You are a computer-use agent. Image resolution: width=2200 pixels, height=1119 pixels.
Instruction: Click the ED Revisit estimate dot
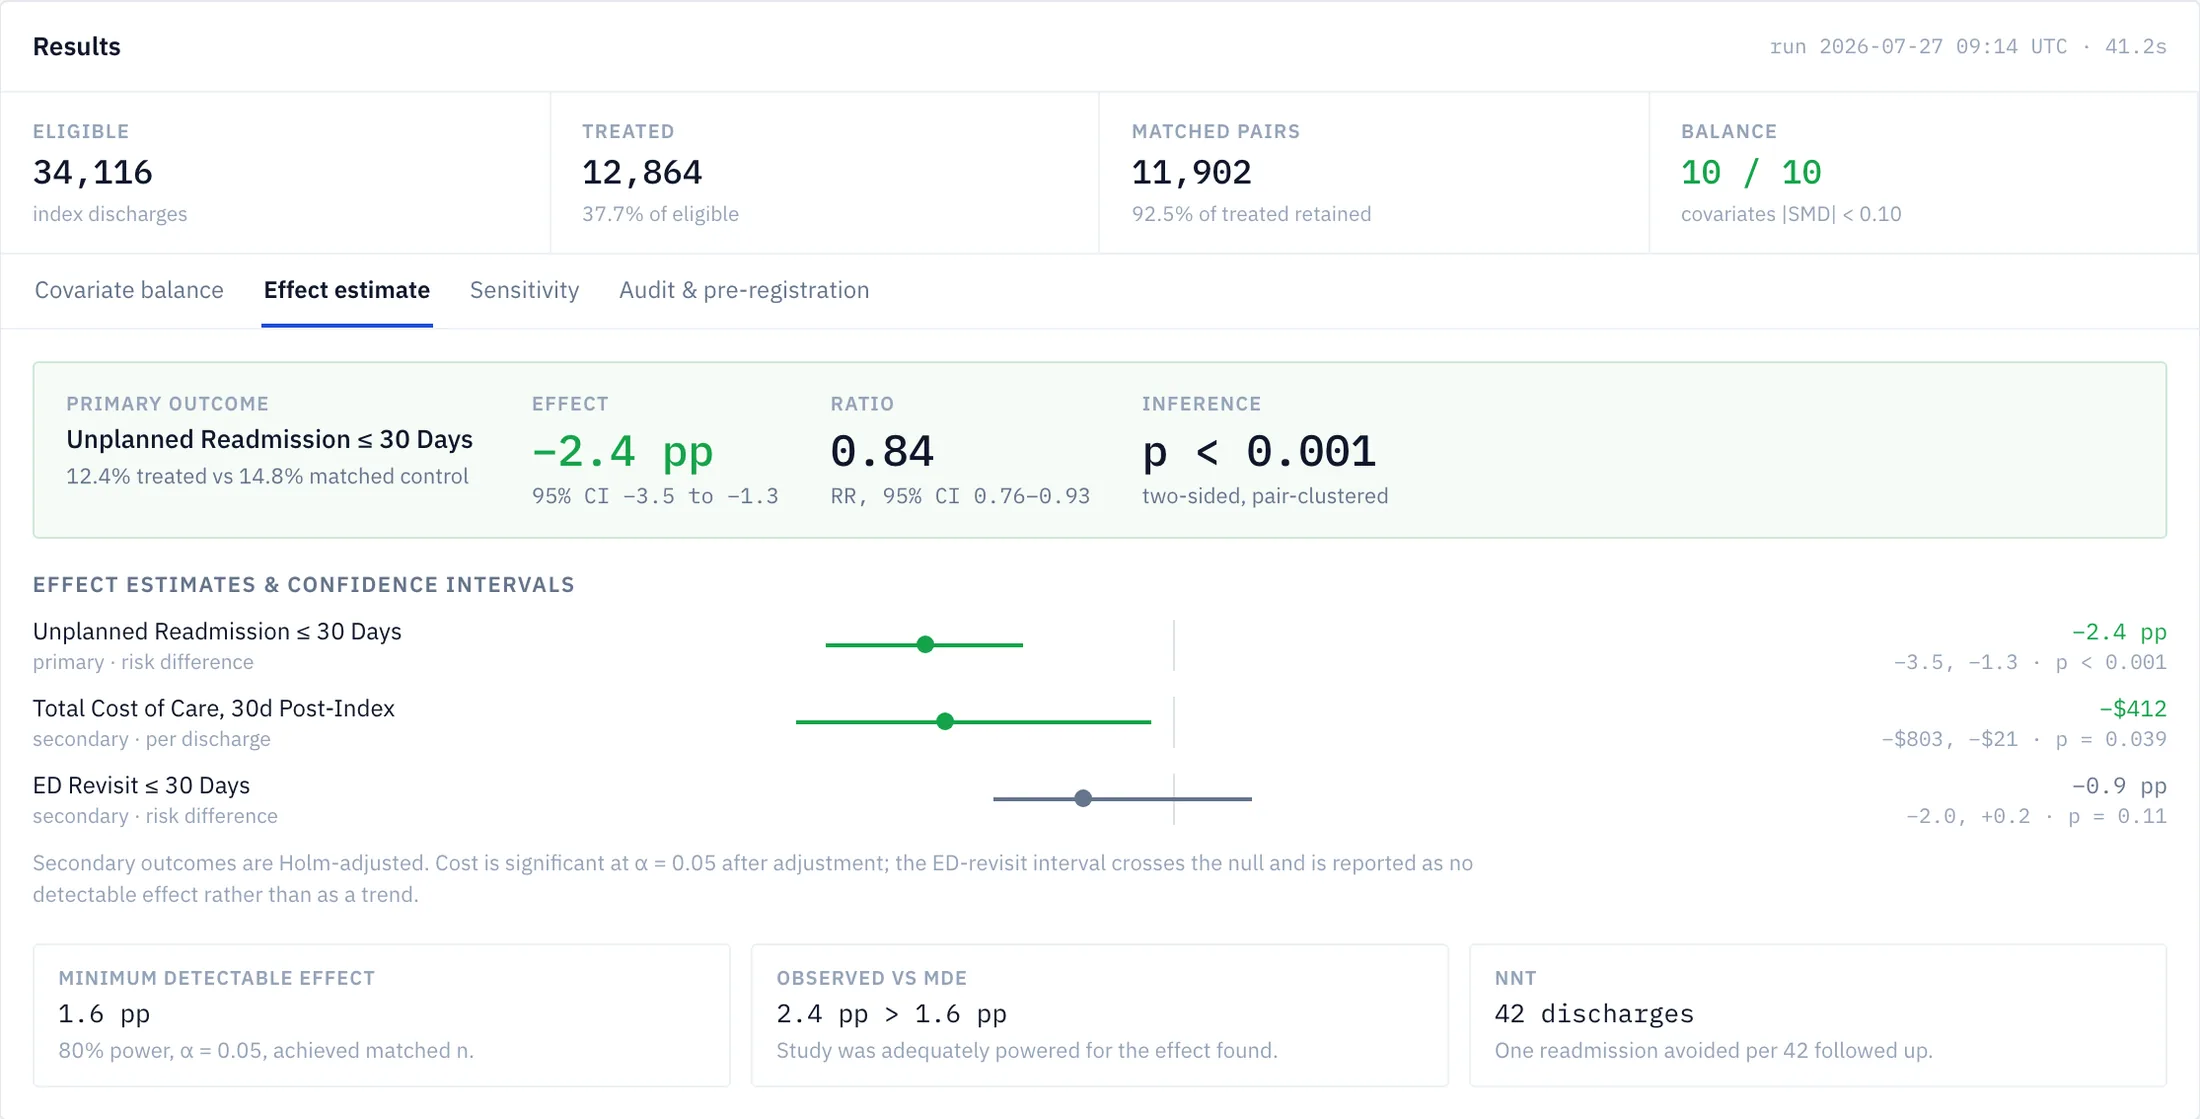tap(1083, 798)
